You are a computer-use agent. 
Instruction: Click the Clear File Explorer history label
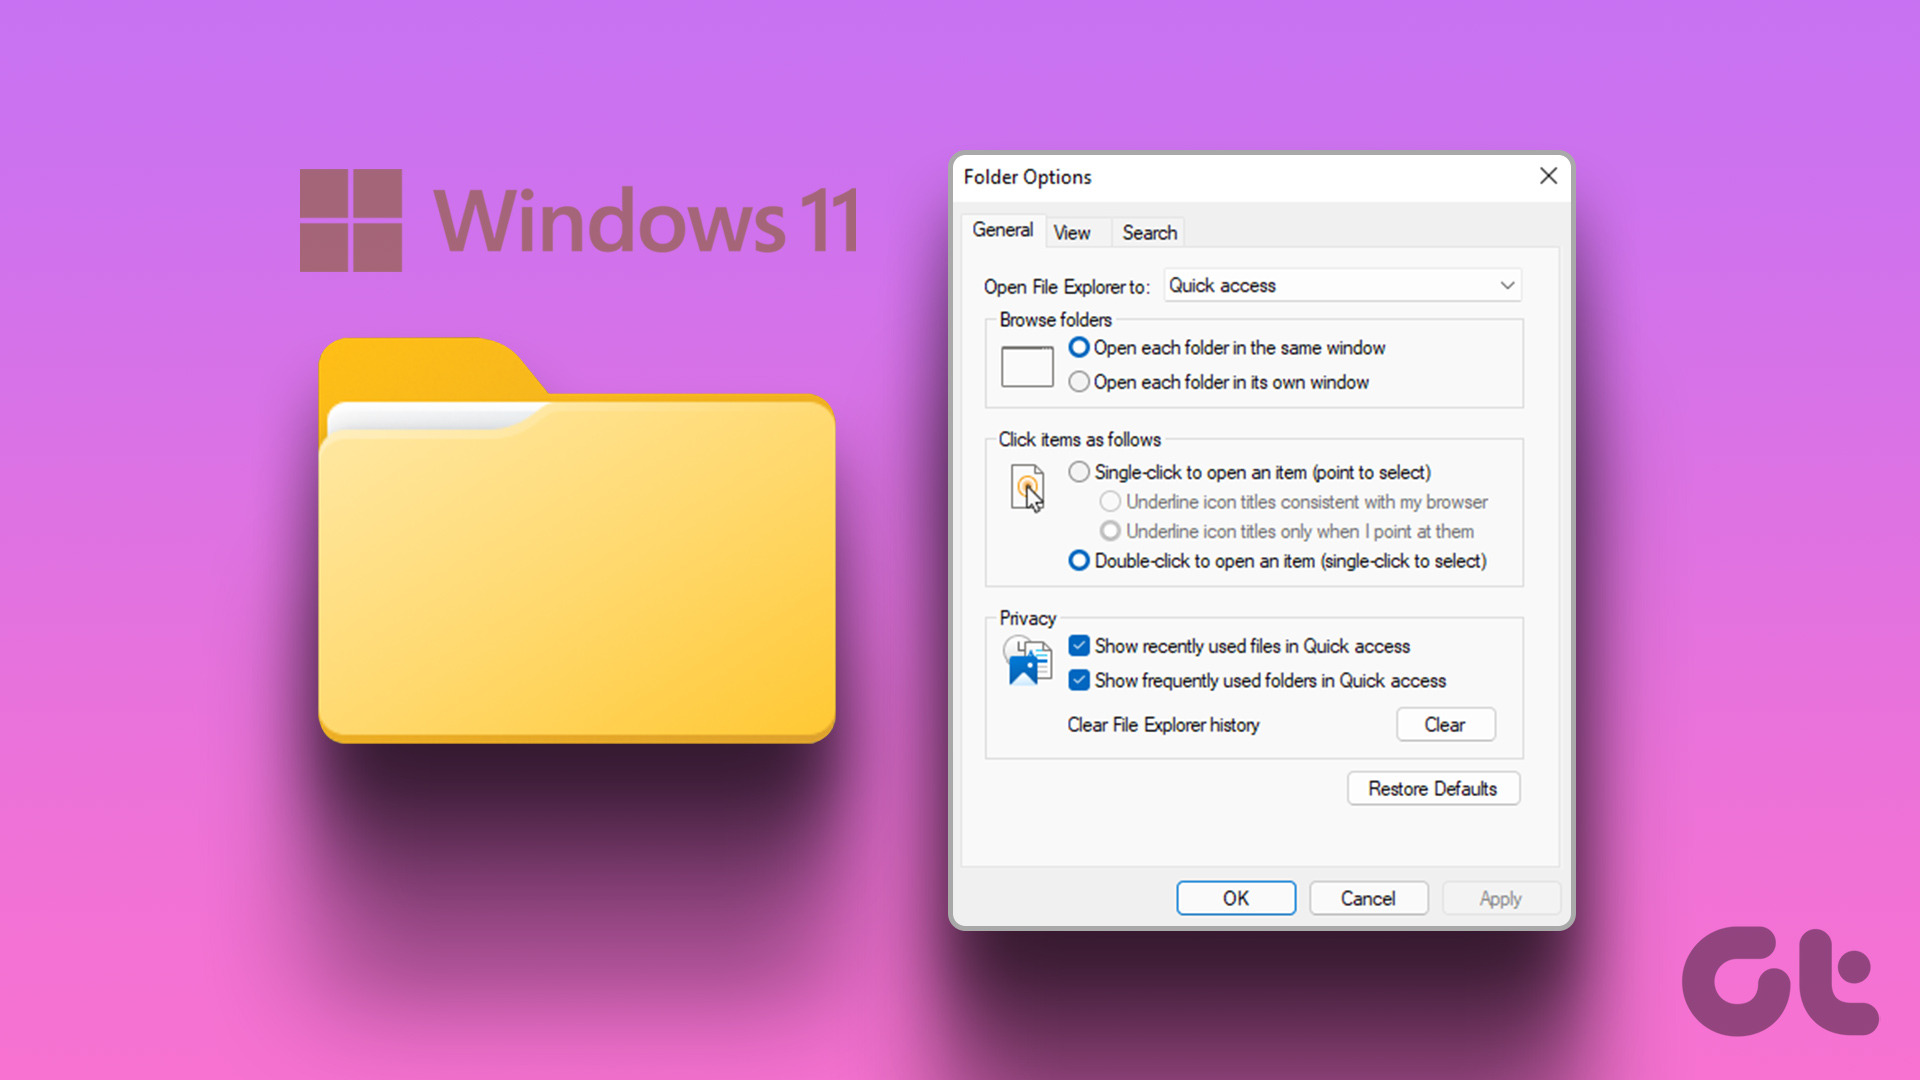click(1163, 725)
